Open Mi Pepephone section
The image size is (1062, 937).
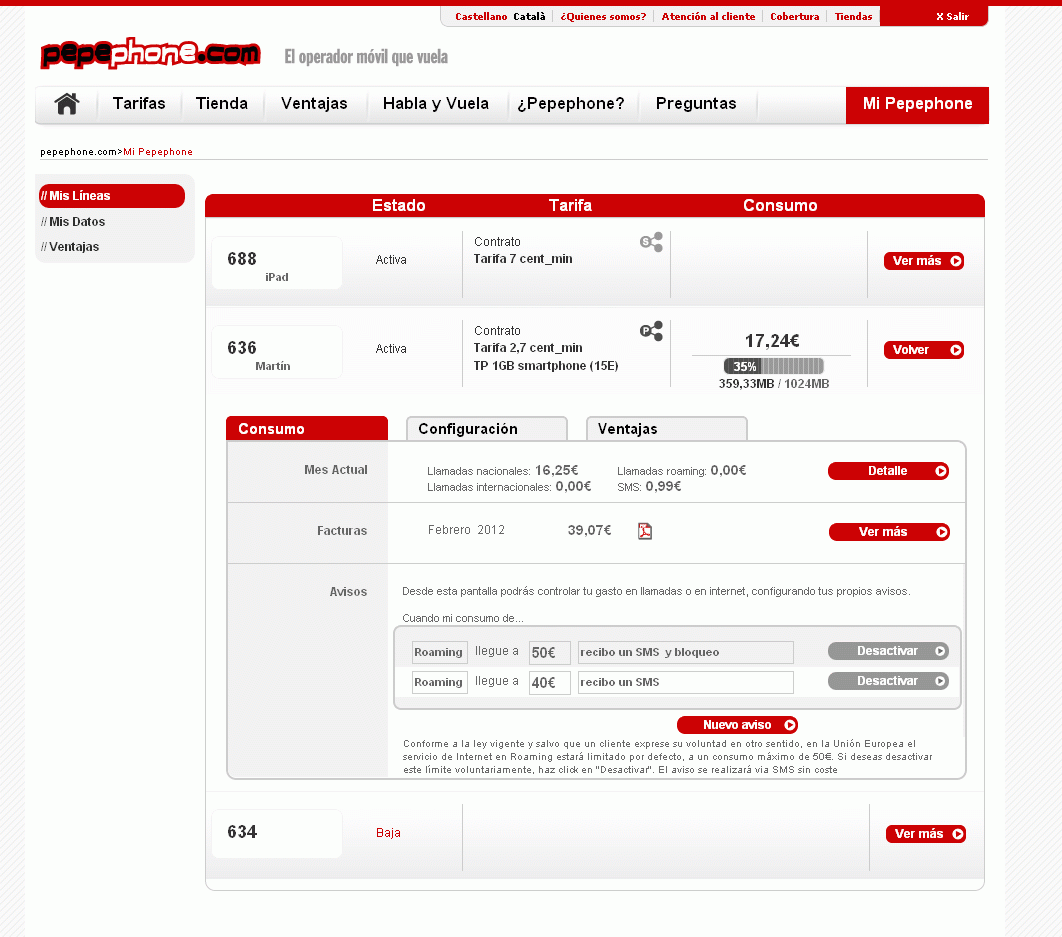(917, 105)
